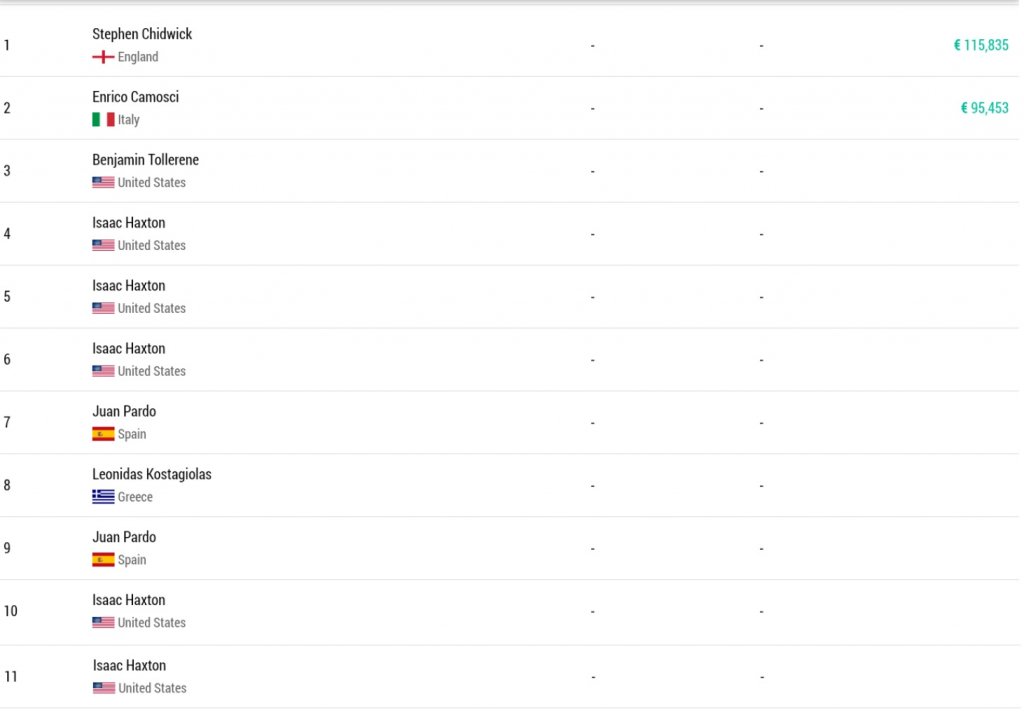Click the Greece flag under Leonidas Kostagiolas
The height and width of the screenshot is (717, 1024).
click(103, 496)
